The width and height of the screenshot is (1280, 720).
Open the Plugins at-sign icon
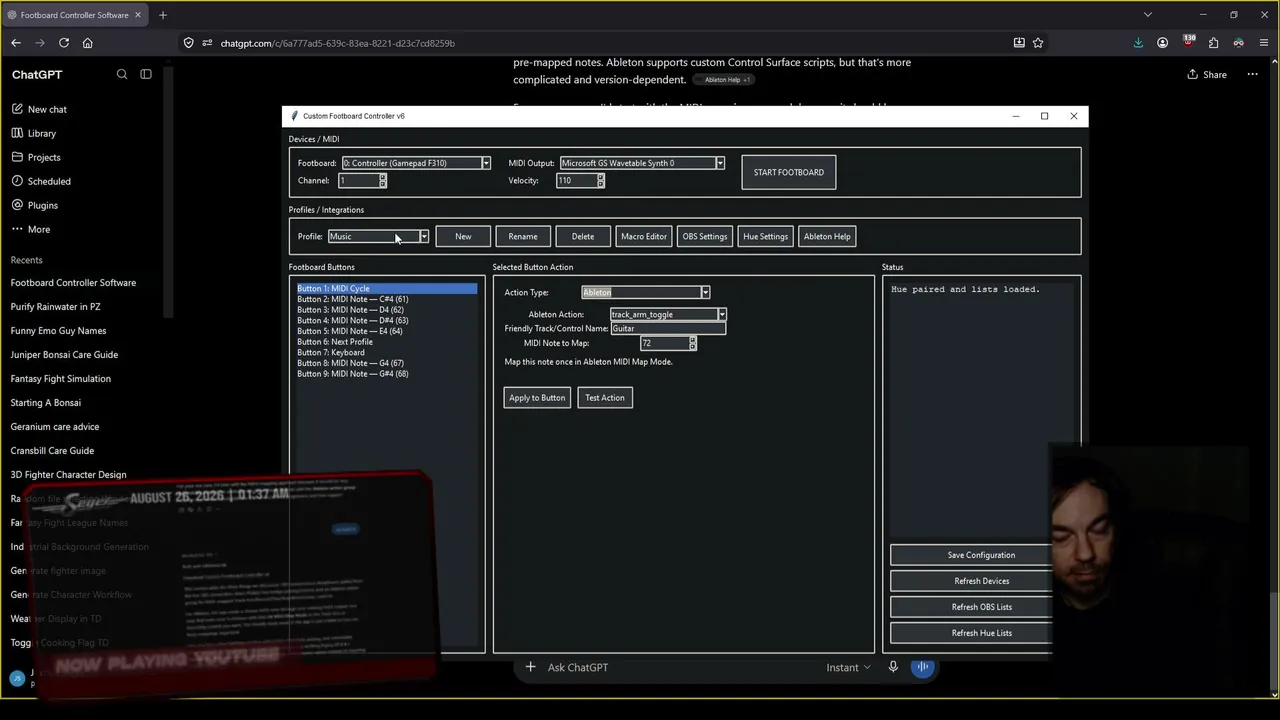tap(17, 205)
